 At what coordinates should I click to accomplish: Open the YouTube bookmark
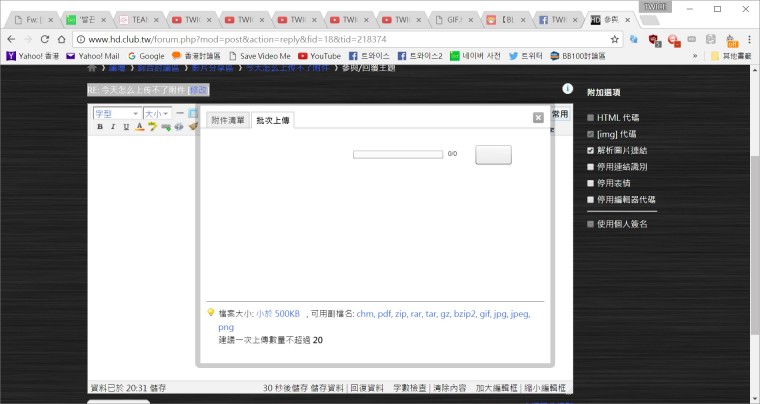319,56
